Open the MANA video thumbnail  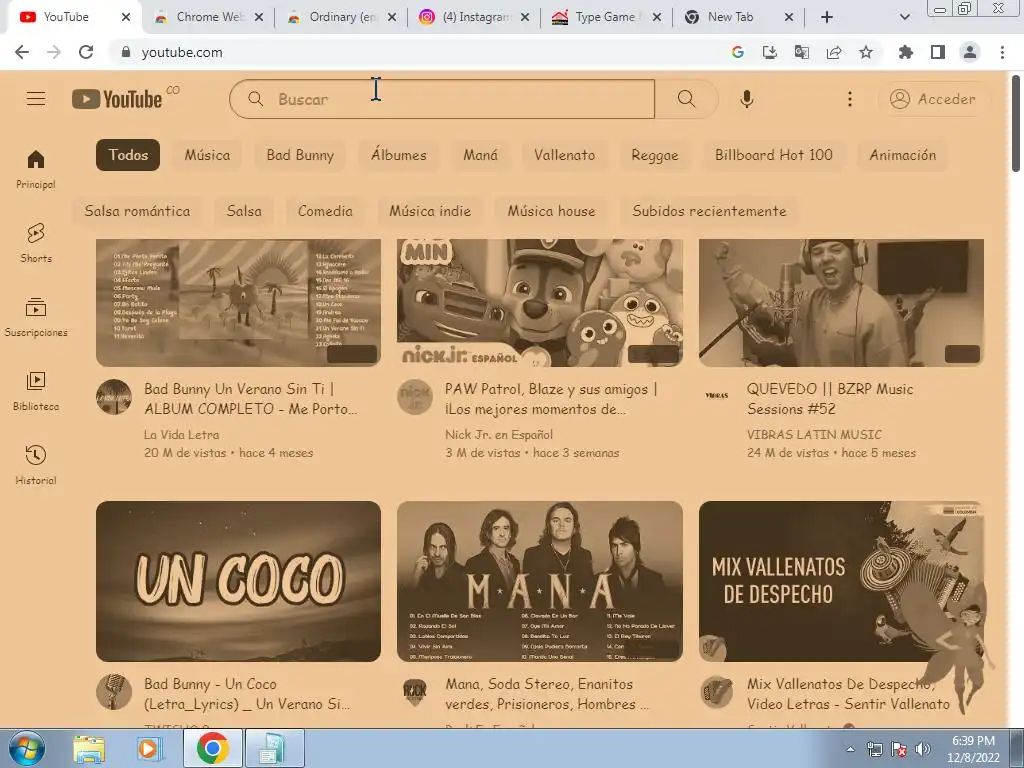click(x=539, y=581)
